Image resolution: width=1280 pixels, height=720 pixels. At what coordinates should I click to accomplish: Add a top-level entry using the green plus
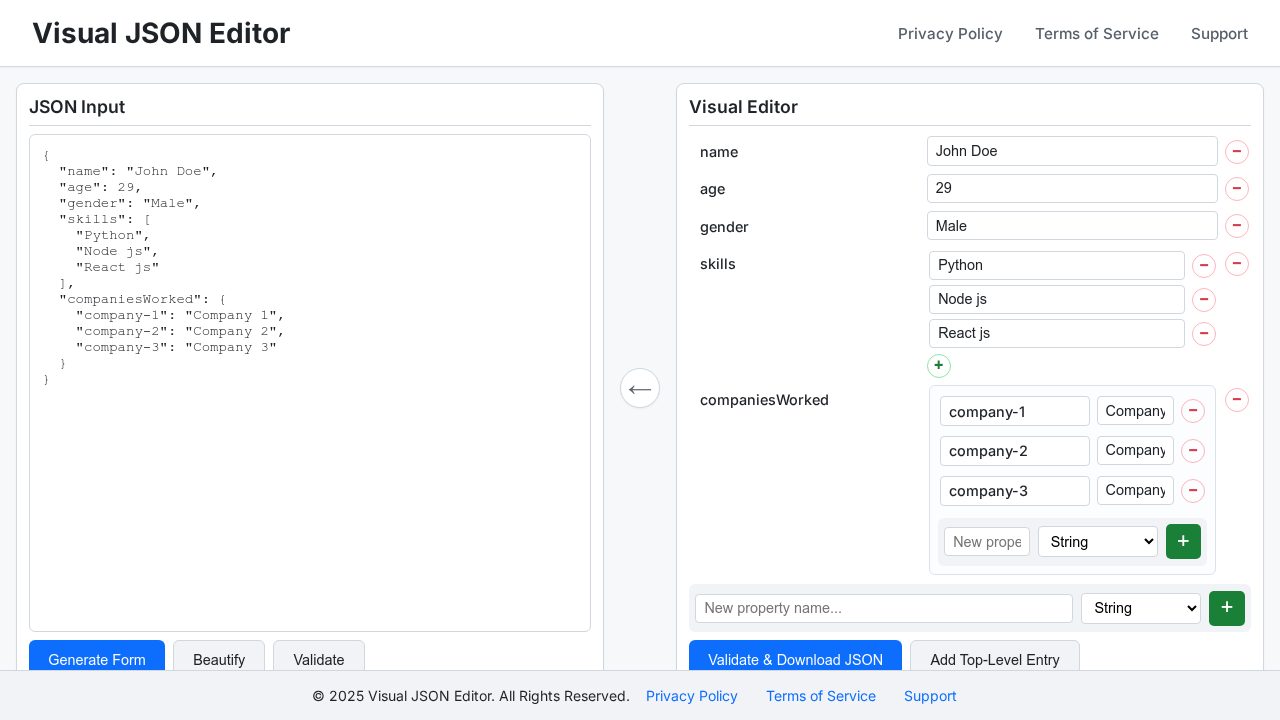(1227, 608)
